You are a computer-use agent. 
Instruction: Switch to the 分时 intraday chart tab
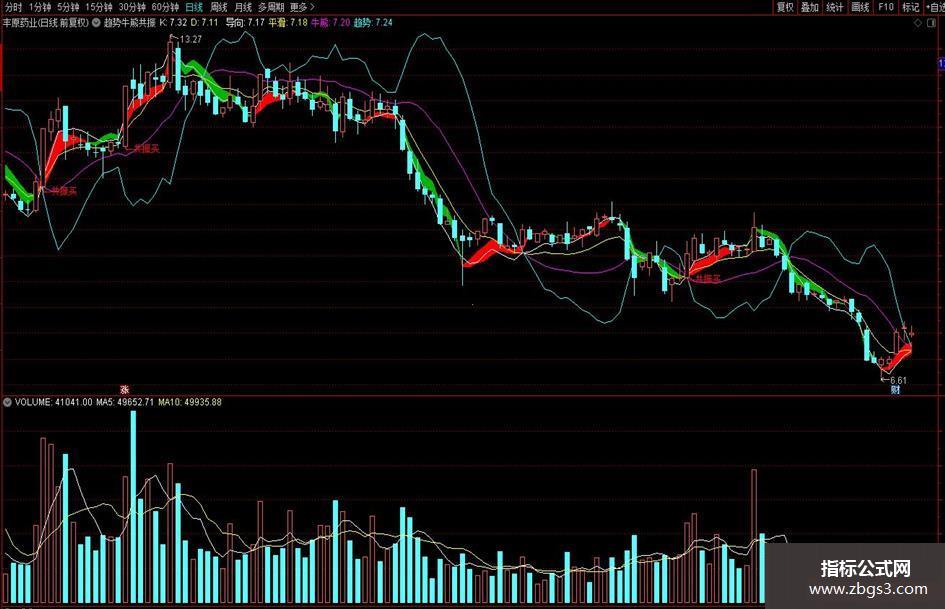(13, 7)
